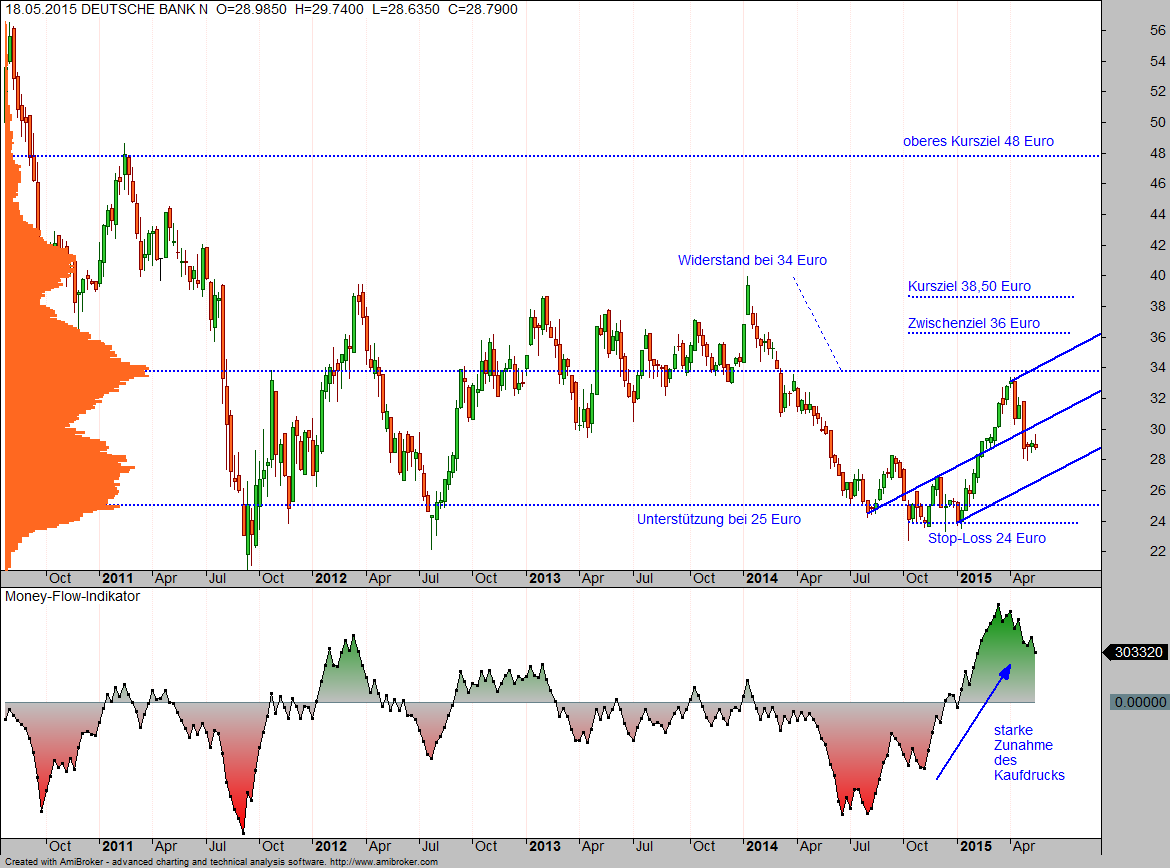The height and width of the screenshot is (868, 1170).
Task: Click the 2012 label on the price chart's time axis
Action: tap(331, 578)
